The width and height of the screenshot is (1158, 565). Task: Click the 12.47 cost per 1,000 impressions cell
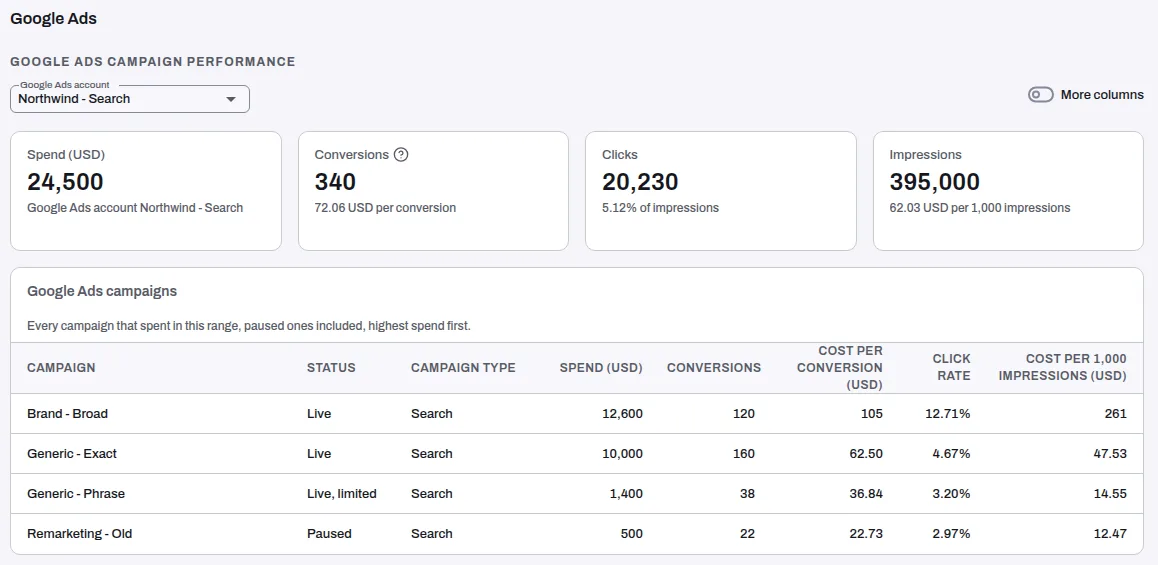pos(1110,533)
